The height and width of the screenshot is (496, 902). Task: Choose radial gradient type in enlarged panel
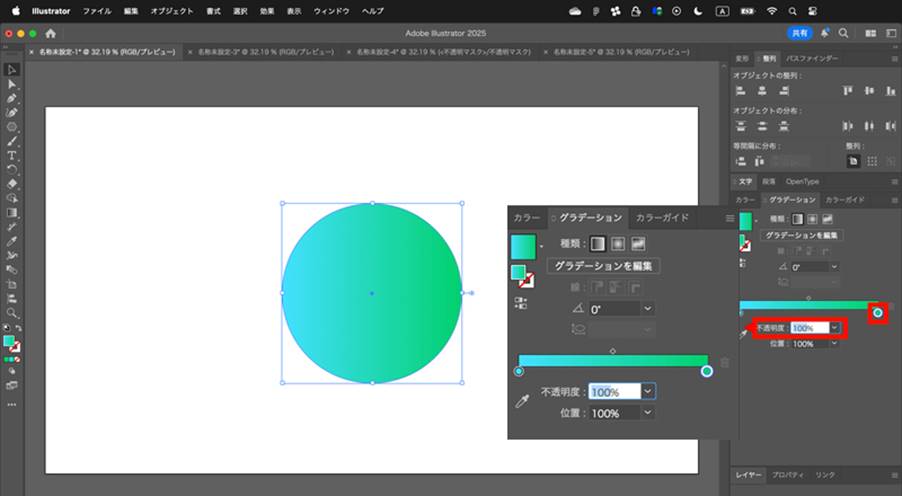(x=618, y=244)
